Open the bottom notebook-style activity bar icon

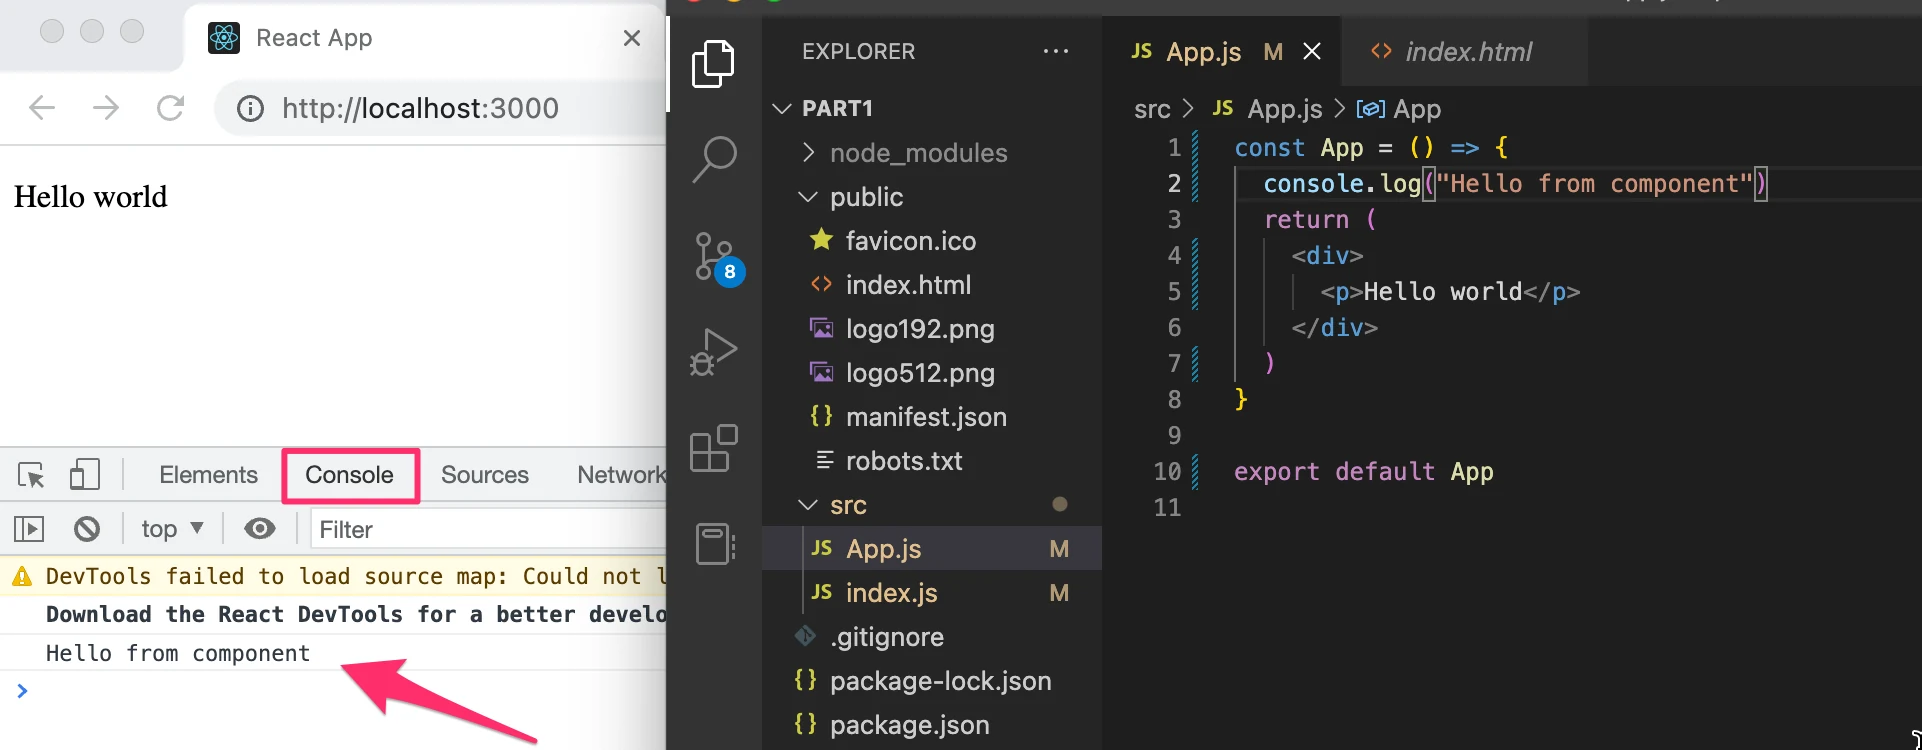click(715, 544)
